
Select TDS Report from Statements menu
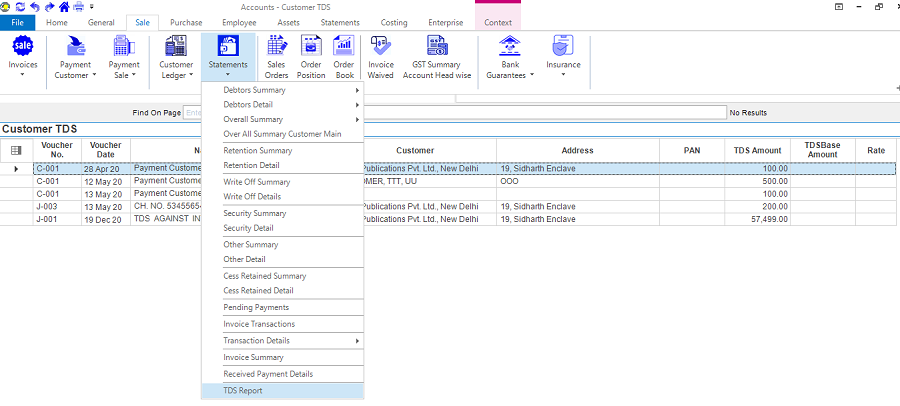(243, 390)
